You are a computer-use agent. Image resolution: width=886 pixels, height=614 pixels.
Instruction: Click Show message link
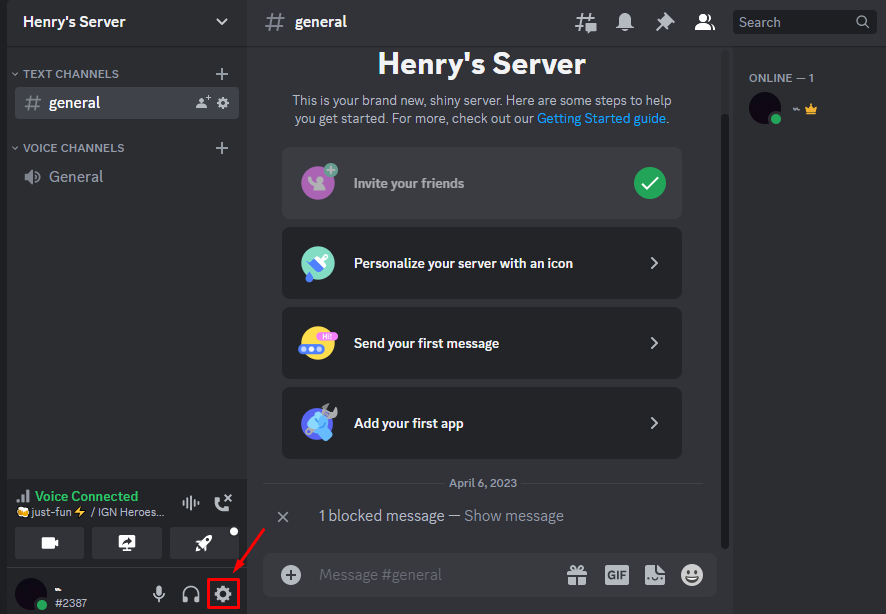pyautogui.click(x=514, y=516)
